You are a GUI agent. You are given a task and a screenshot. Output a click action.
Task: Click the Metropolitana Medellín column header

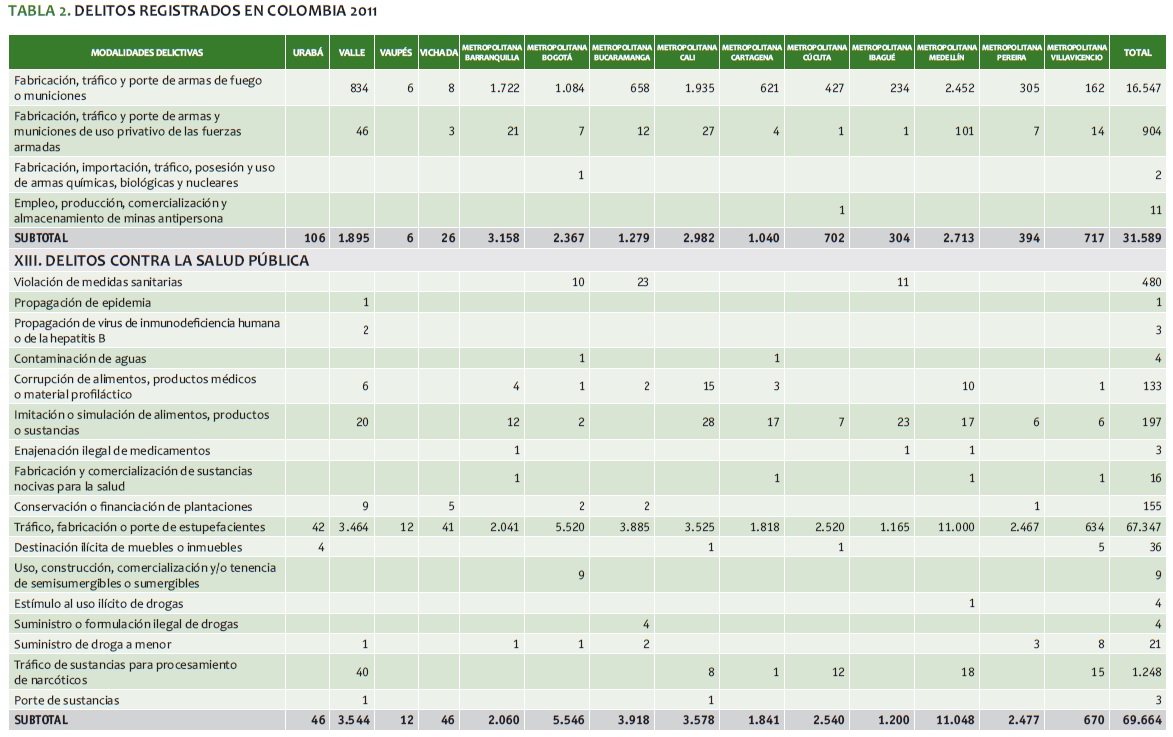pos(946,53)
